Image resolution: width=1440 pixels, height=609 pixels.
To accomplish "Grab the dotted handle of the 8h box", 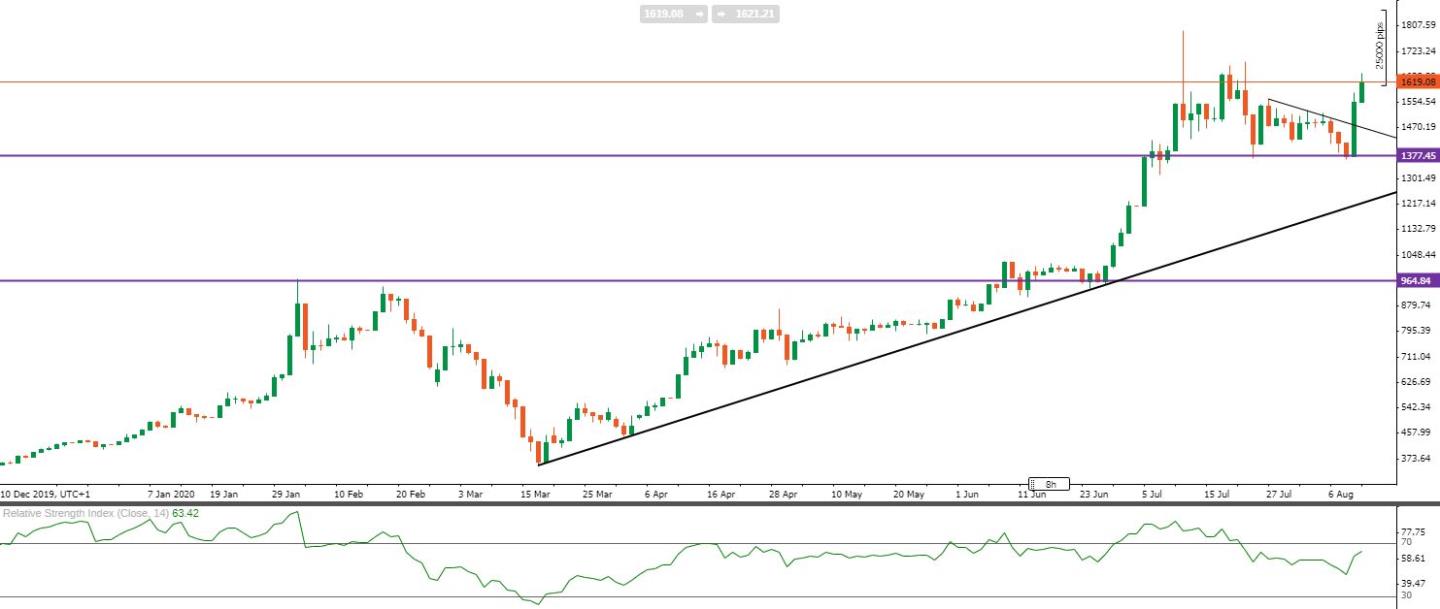I will point(1034,483).
